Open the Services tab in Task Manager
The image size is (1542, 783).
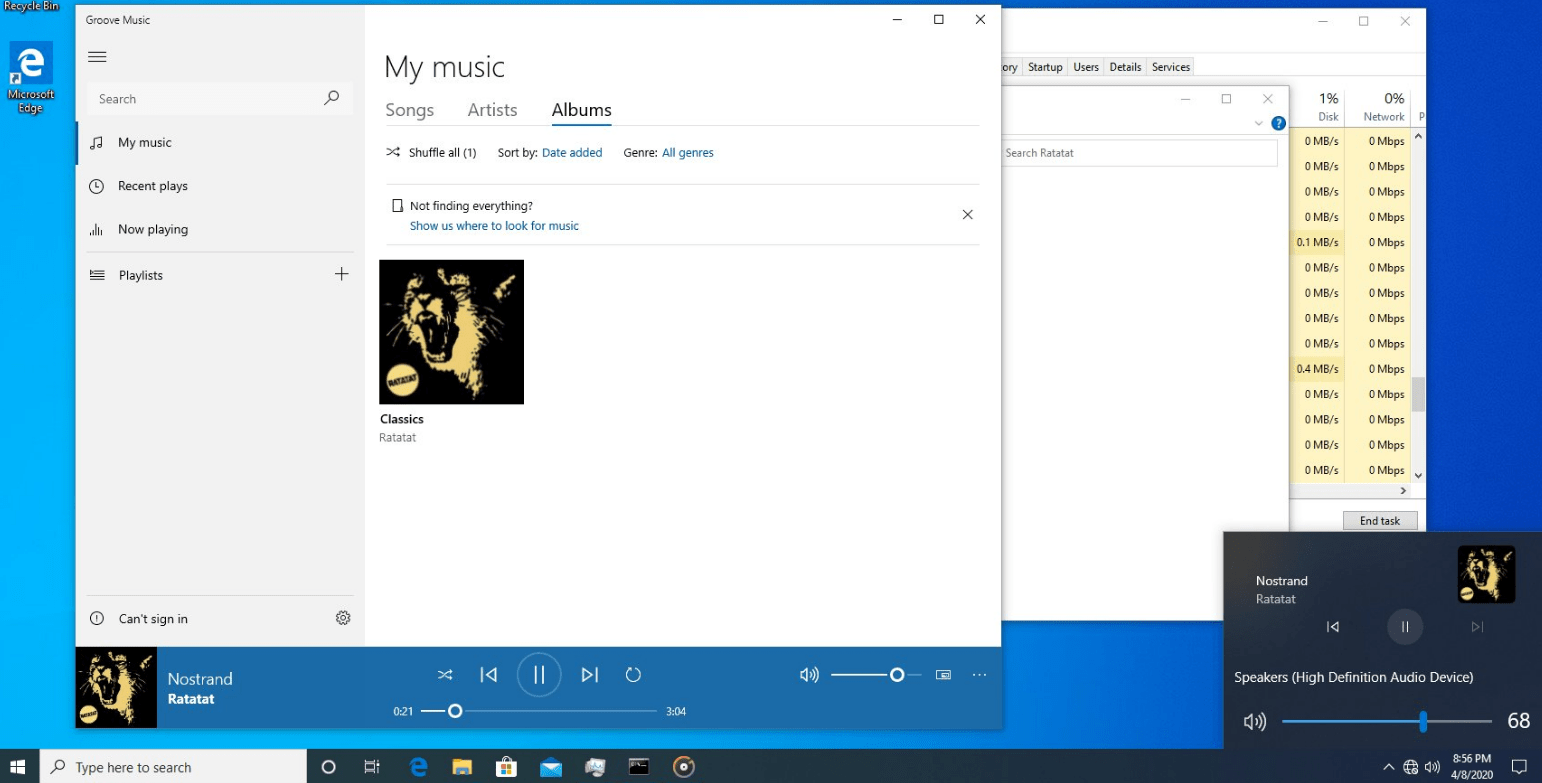(1171, 67)
